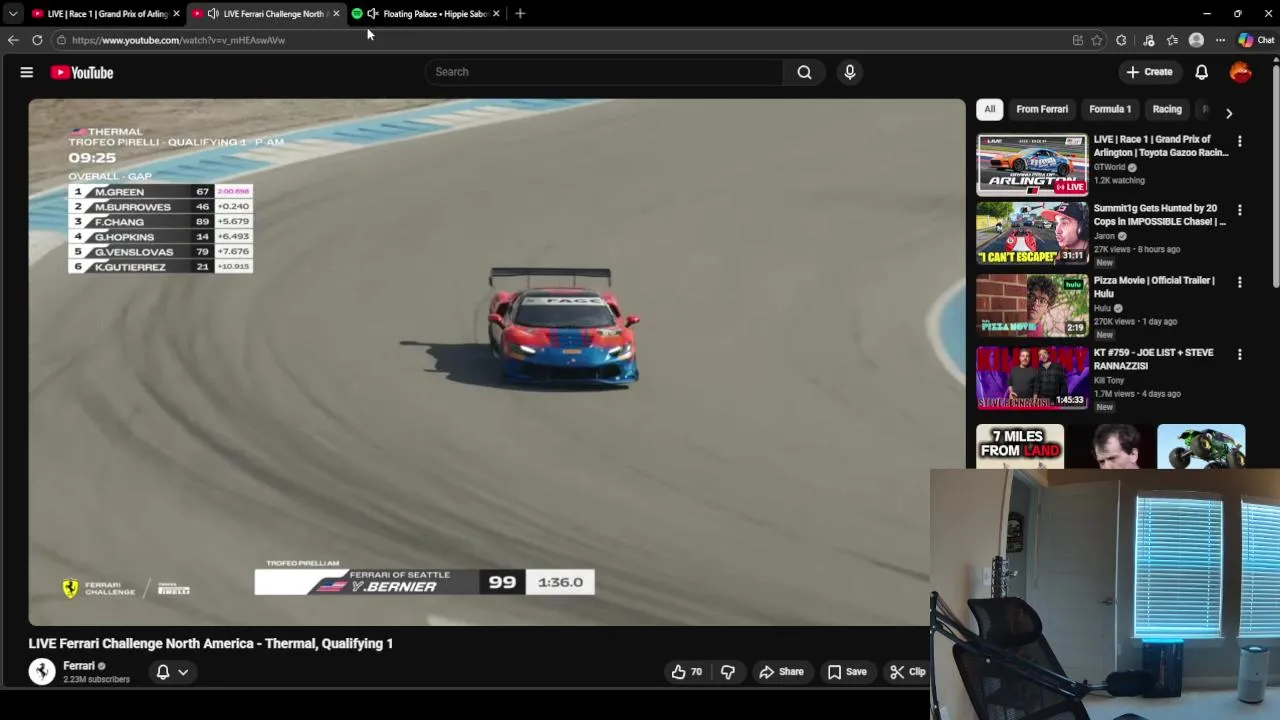Open YouTube notifications bell in header
This screenshot has width=1280, height=720.
(x=1201, y=72)
